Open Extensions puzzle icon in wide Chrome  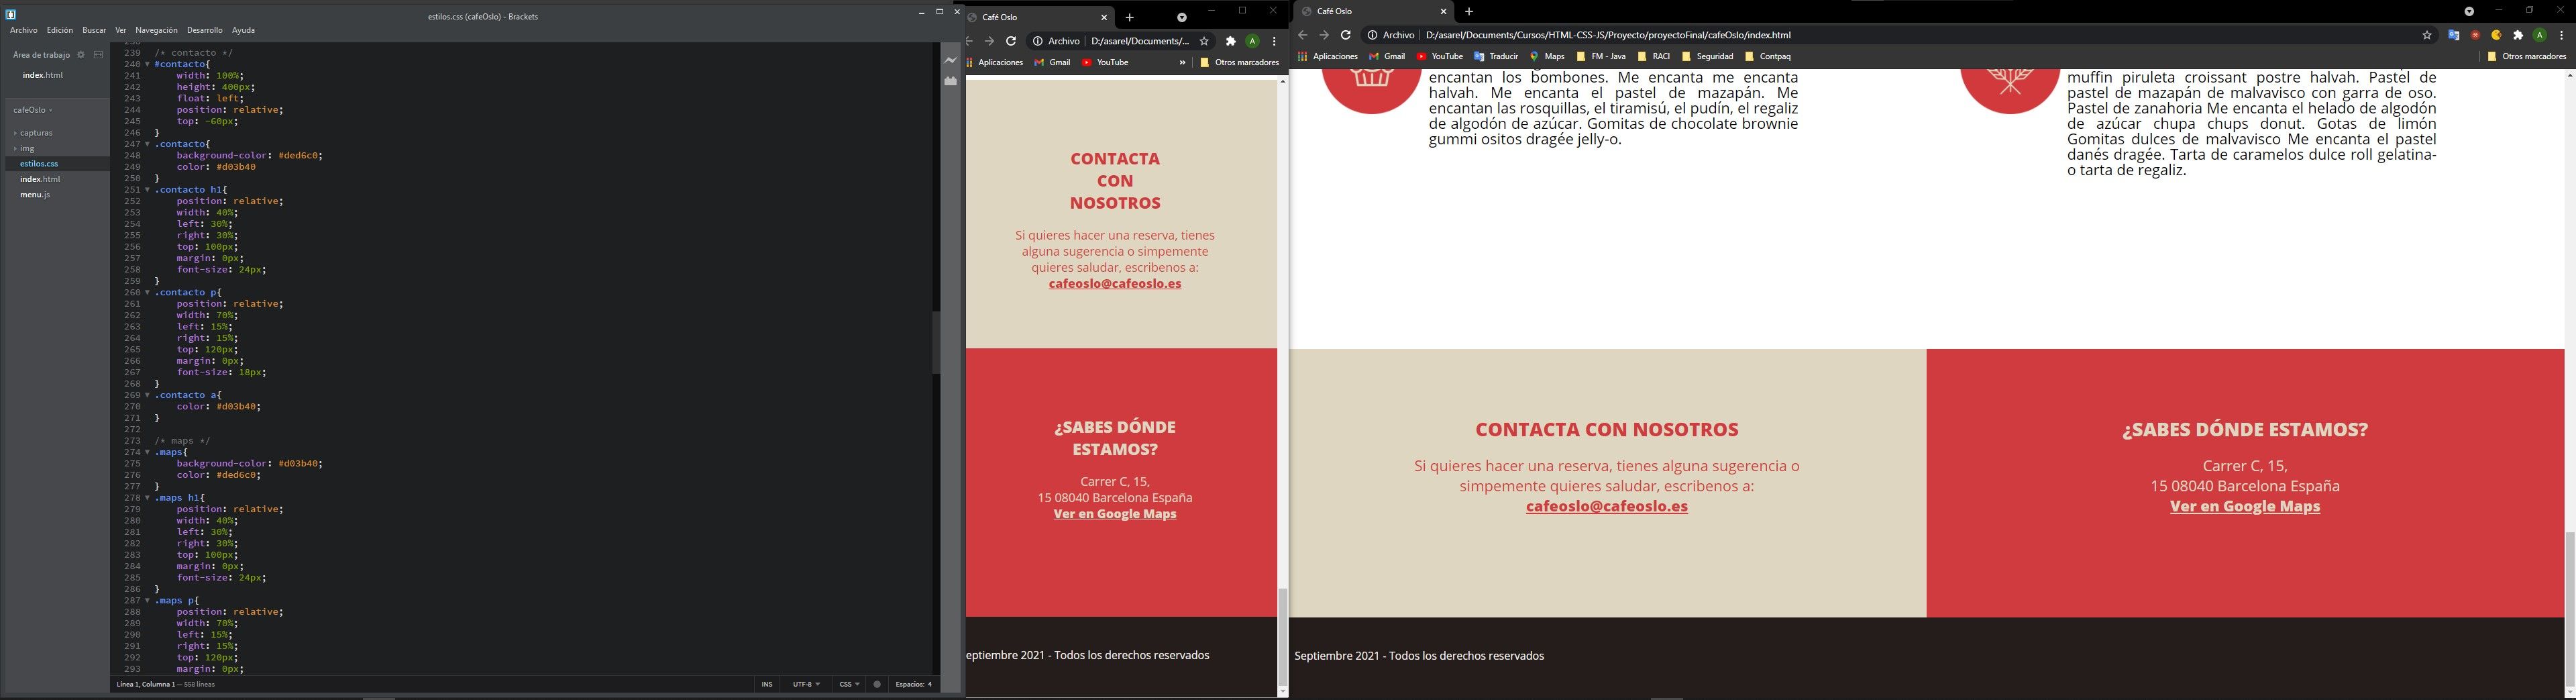(x=2518, y=35)
